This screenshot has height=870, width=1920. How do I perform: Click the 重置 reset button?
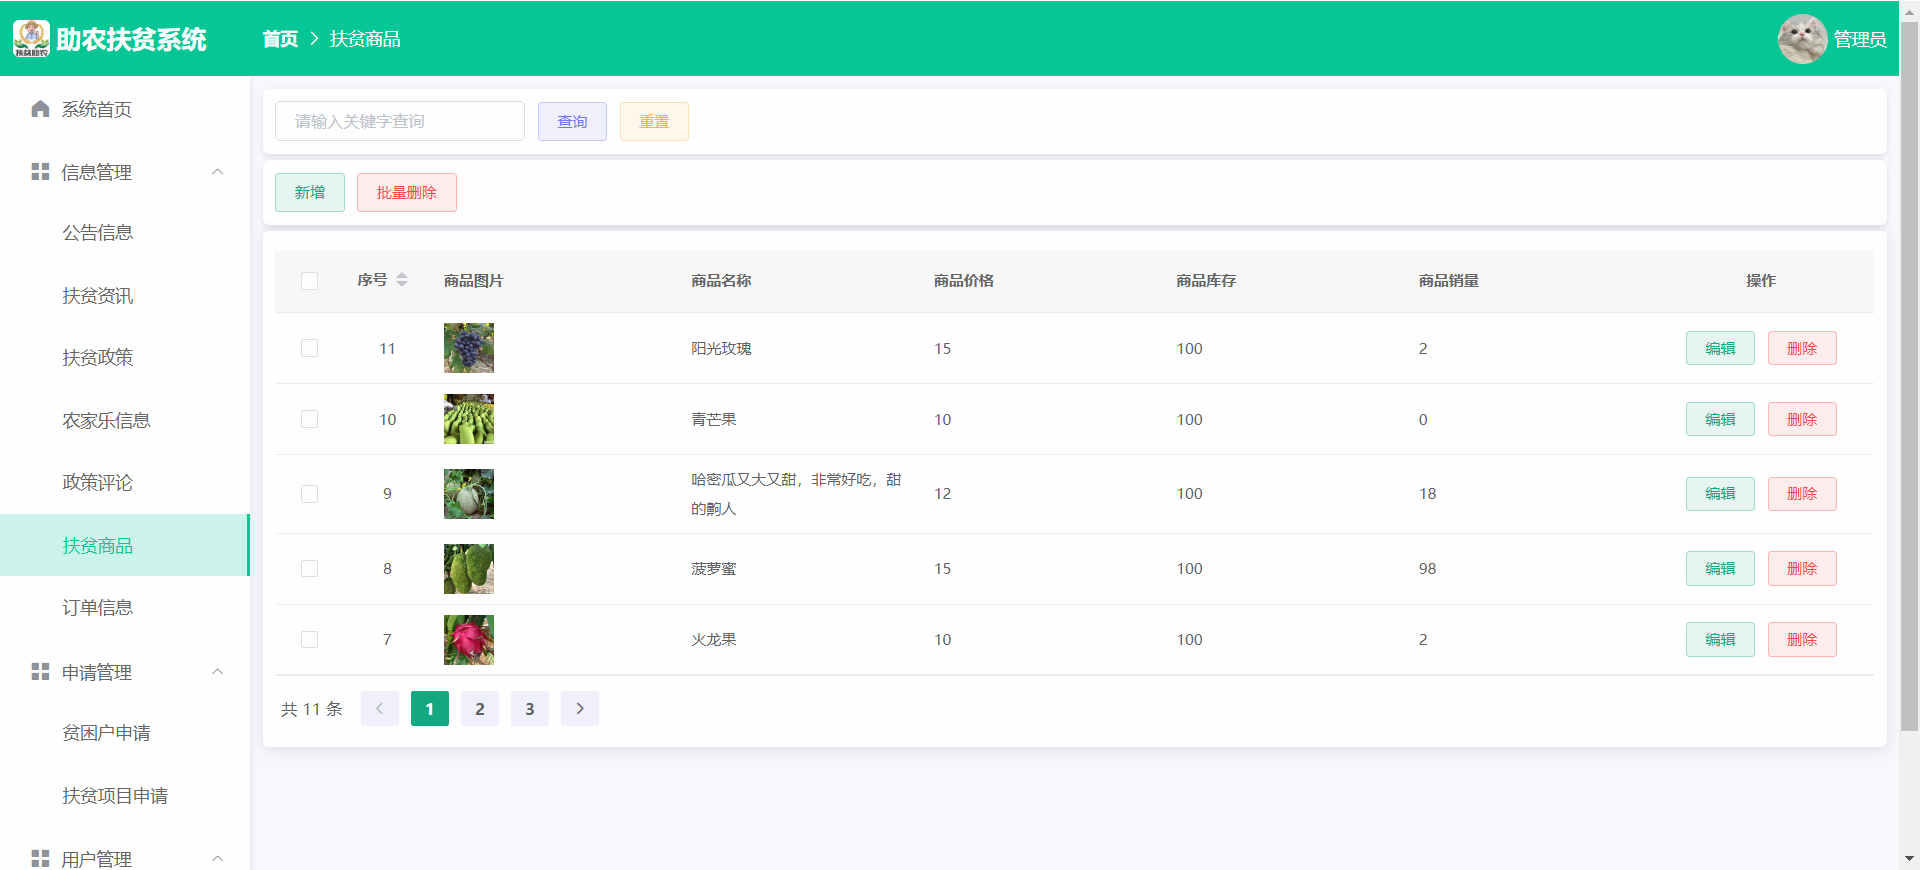654,121
